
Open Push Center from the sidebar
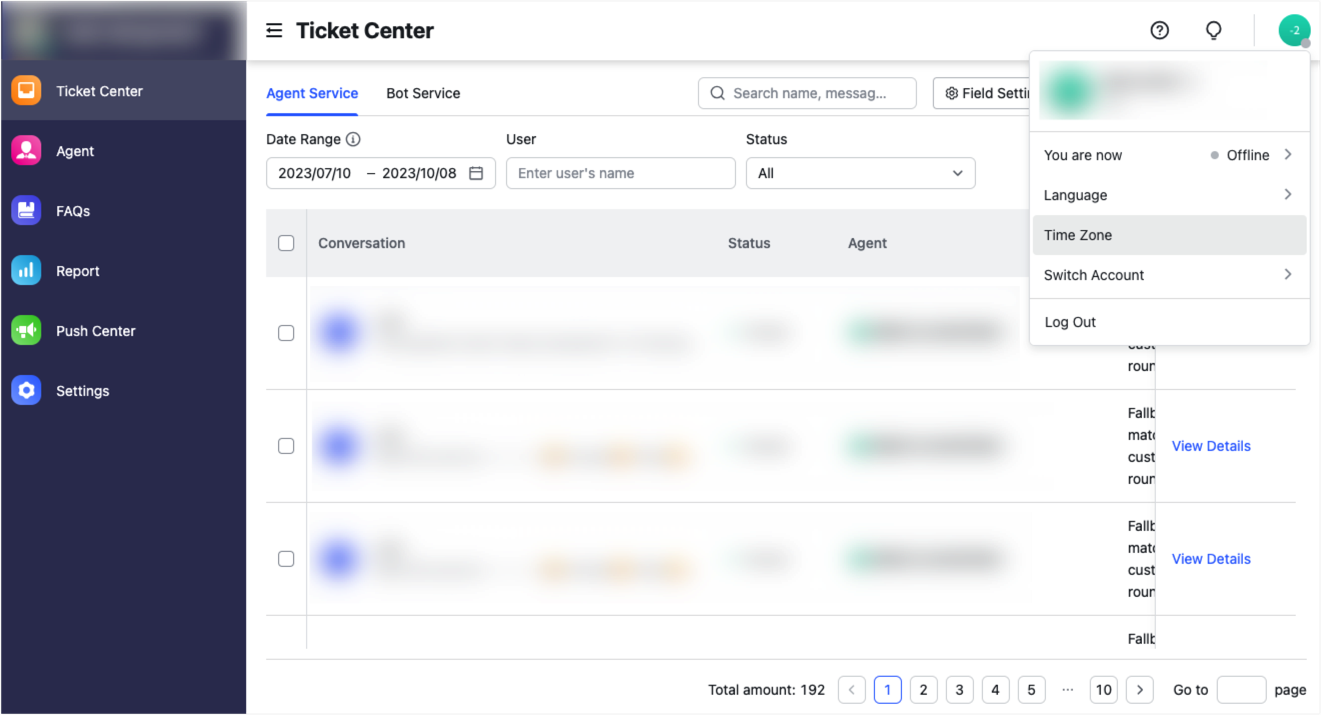coord(25,330)
